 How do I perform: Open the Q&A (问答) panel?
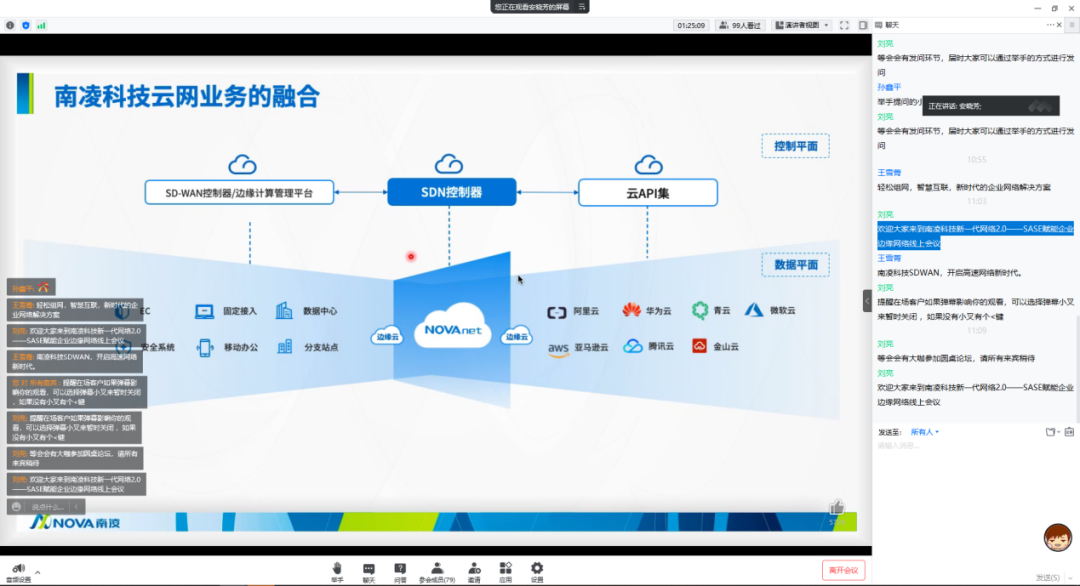point(400,572)
